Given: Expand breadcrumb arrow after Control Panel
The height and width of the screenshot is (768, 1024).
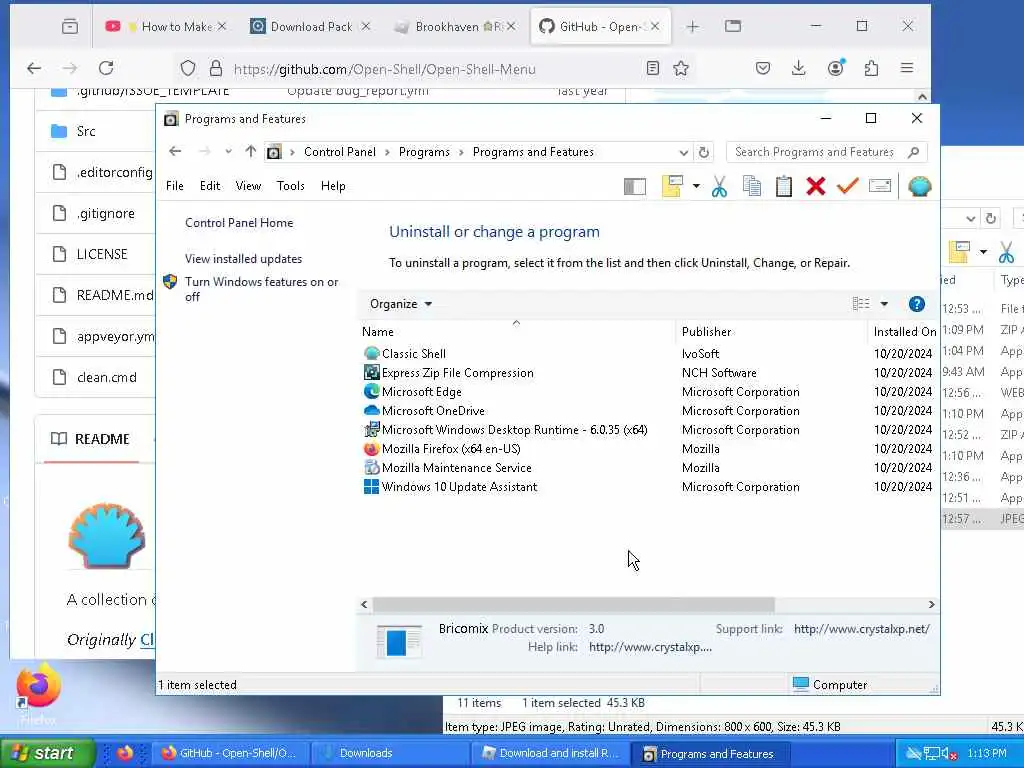Looking at the screenshot, I should (x=387, y=152).
